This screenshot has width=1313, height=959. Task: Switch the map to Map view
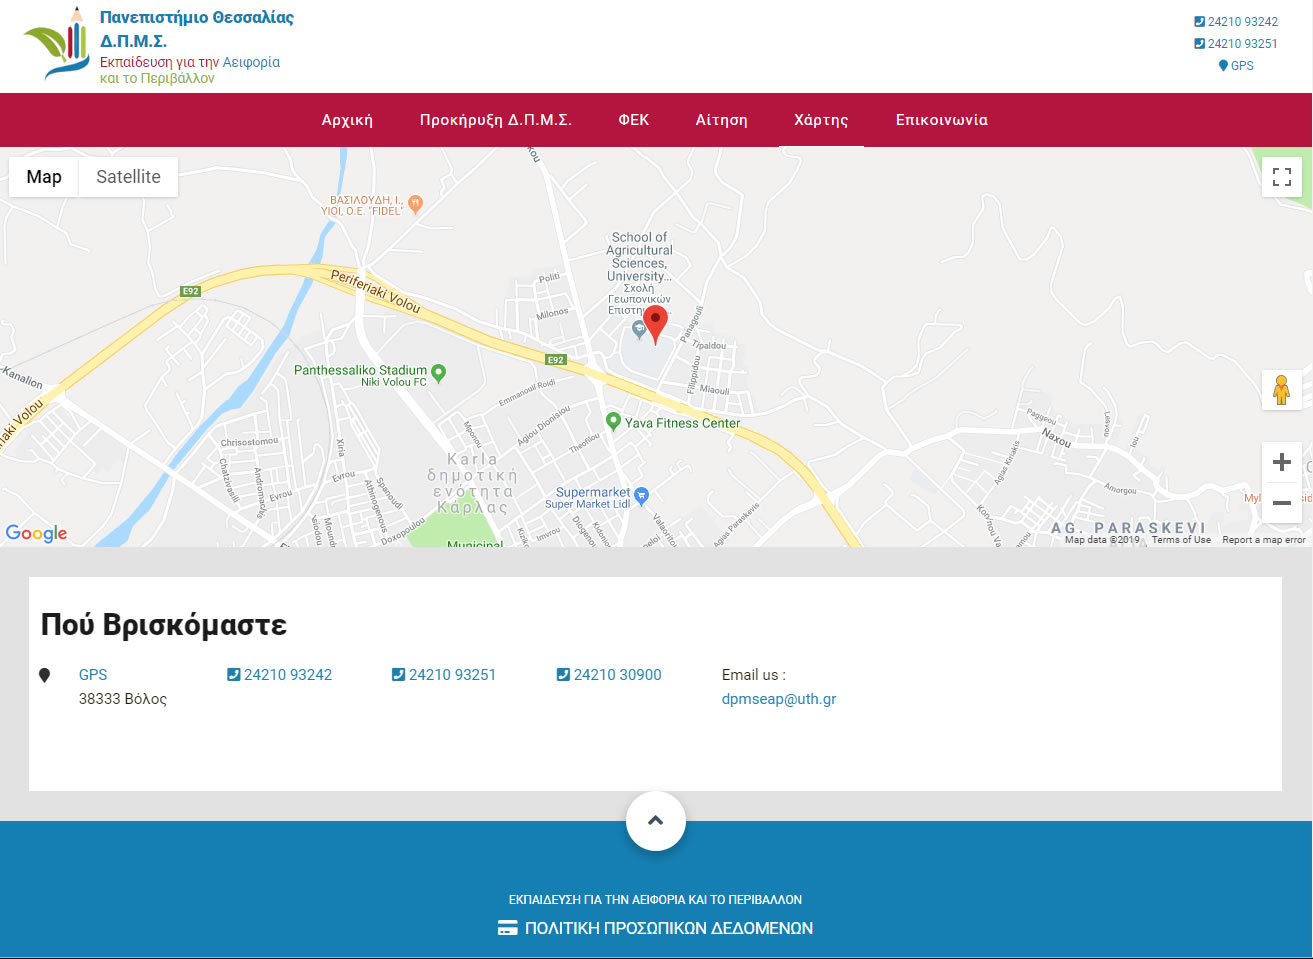click(44, 177)
